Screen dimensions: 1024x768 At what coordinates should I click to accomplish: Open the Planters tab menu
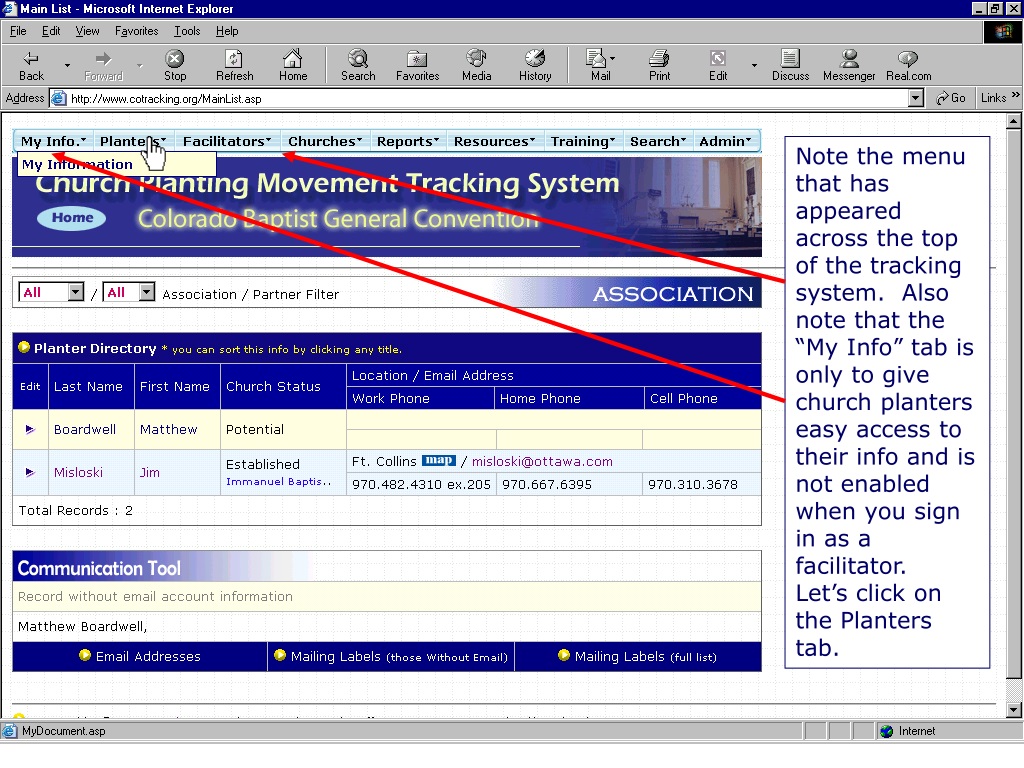coord(133,141)
